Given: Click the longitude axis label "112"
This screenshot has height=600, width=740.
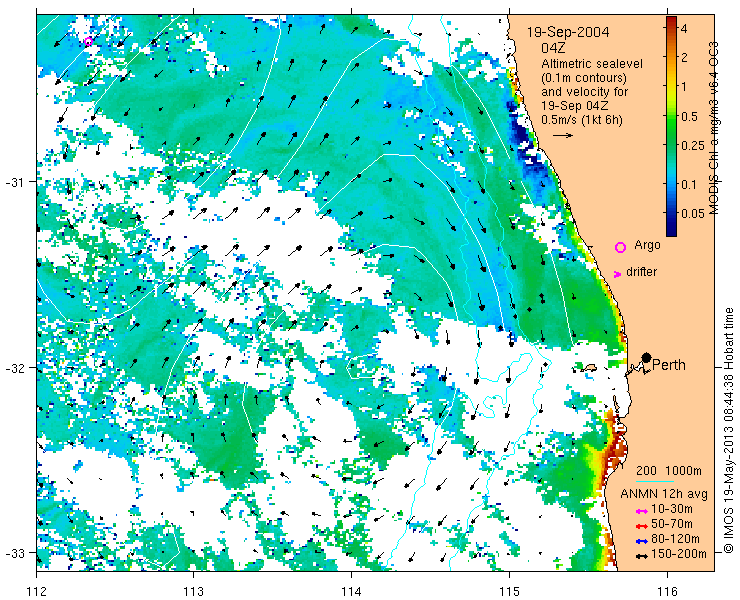Looking at the screenshot, I should click(36, 591).
